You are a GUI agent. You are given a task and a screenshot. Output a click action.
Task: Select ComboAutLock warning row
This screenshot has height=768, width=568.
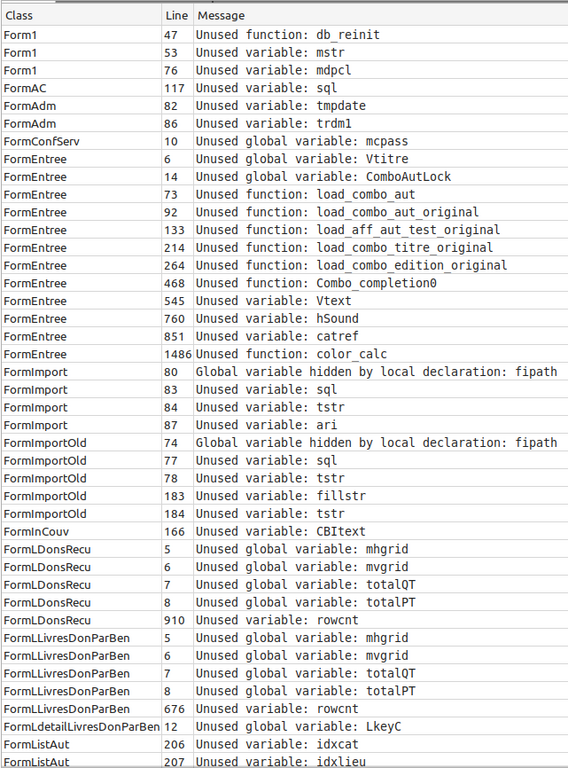point(284,177)
